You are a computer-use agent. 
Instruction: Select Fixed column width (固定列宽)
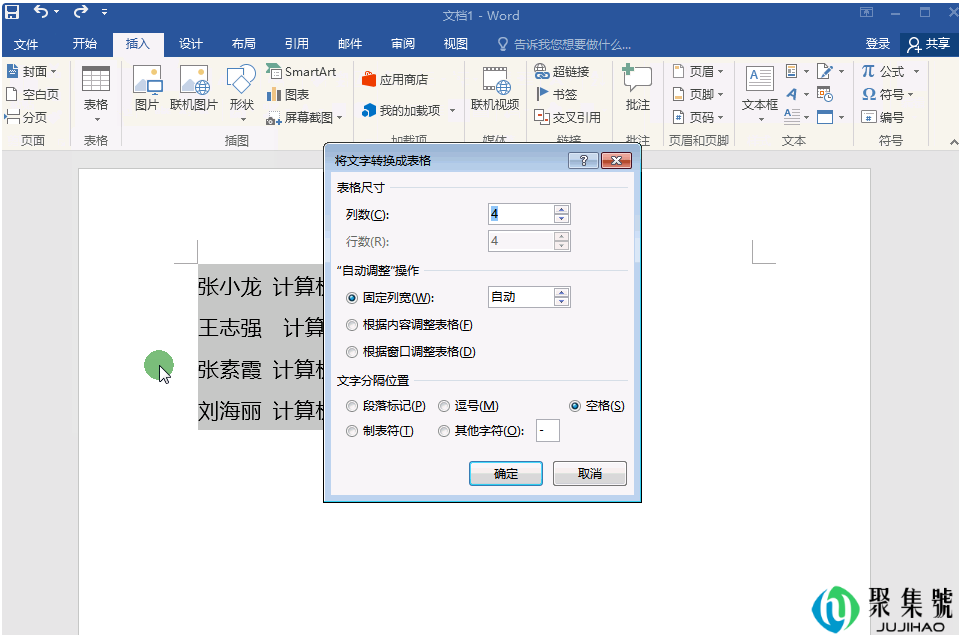point(390,298)
